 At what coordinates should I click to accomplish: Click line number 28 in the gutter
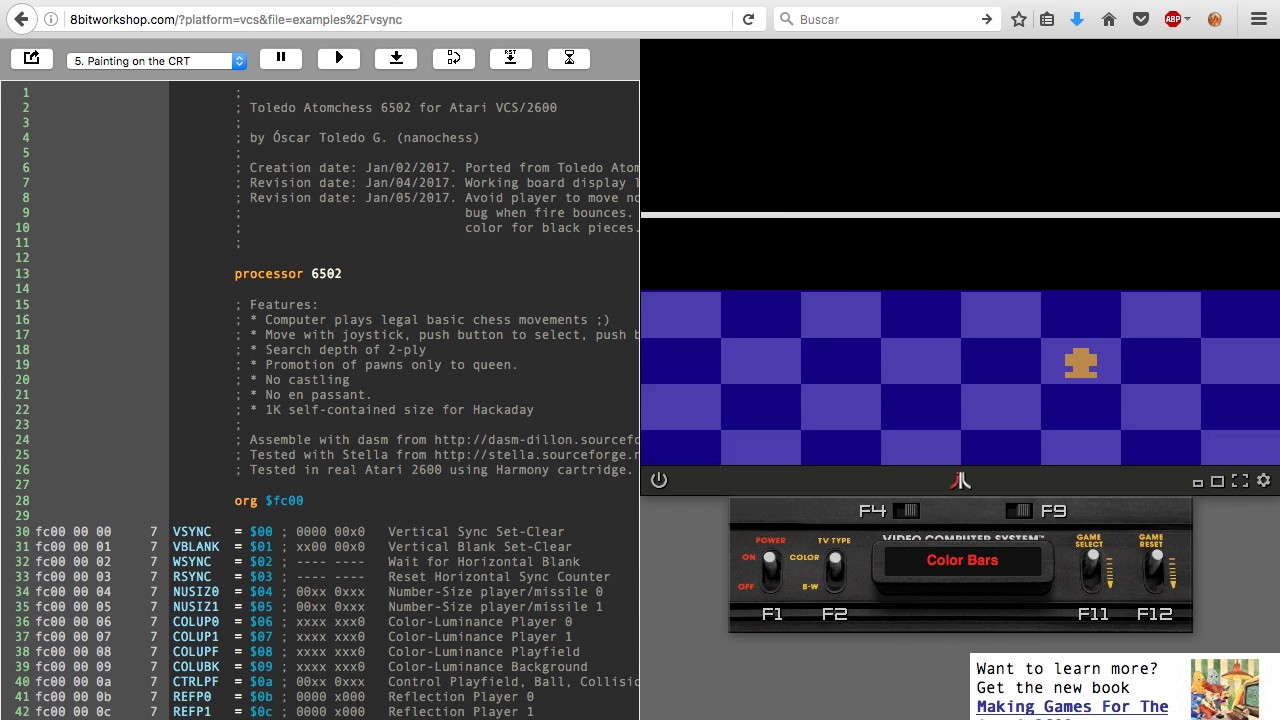(22, 500)
